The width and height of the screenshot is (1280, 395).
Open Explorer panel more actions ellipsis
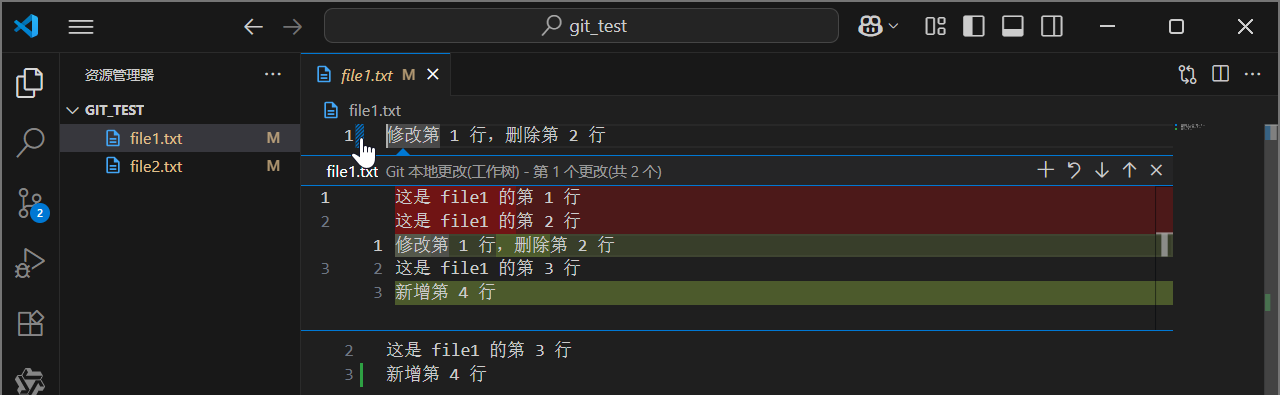pyautogui.click(x=273, y=74)
